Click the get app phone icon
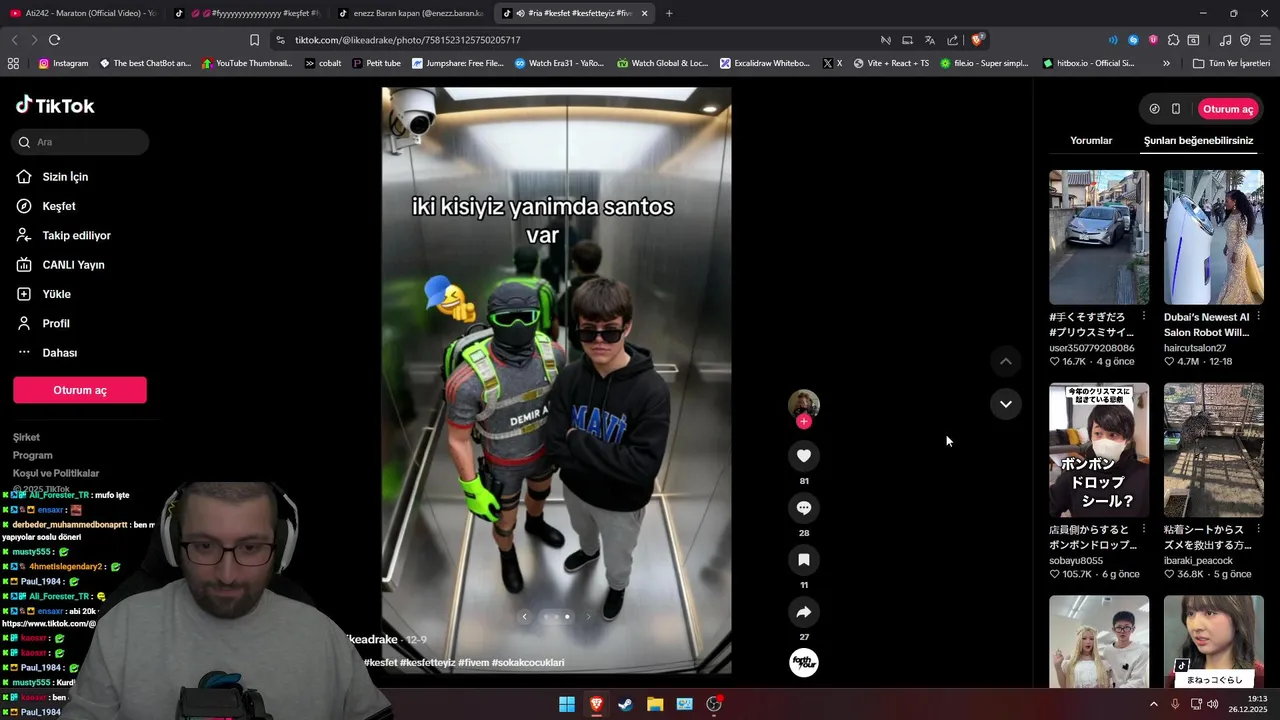Image resolution: width=1280 pixels, height=720 pixels. coord(1176,109)
